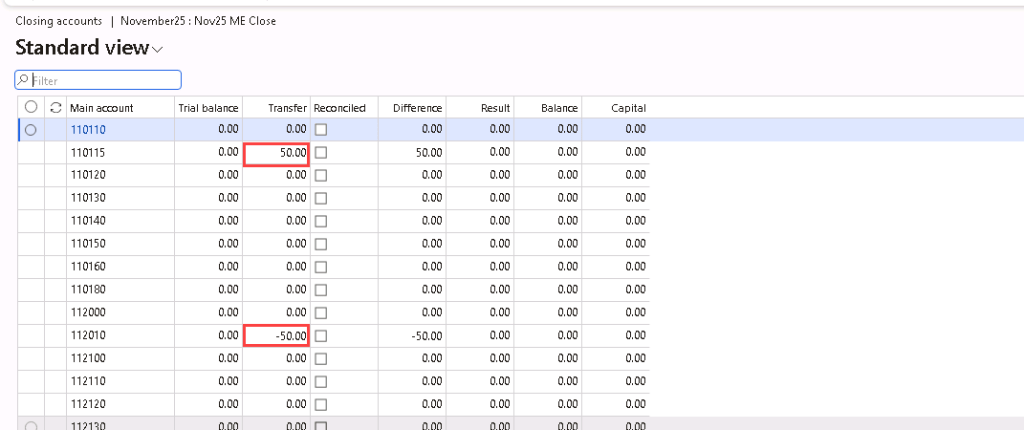Click the search magnifier icon in Filter box
This screenshot has width=1024, height=430.
pos(24,80)
